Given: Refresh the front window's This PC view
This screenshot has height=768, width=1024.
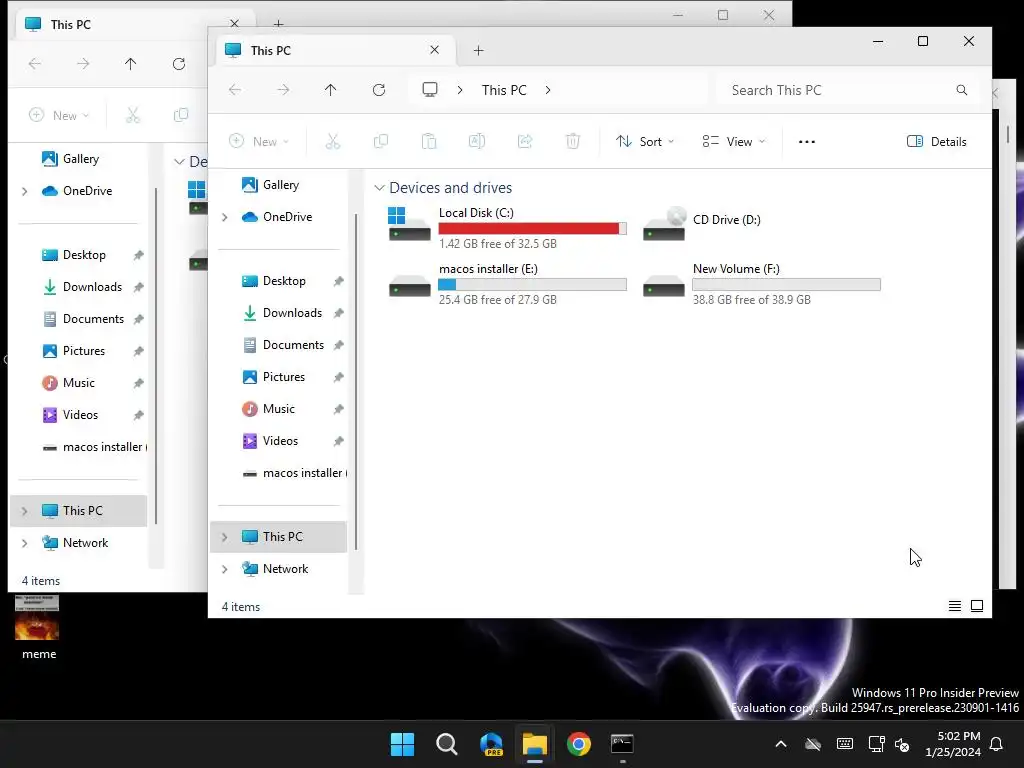Looking at the screenshot, I should point(379,90).
